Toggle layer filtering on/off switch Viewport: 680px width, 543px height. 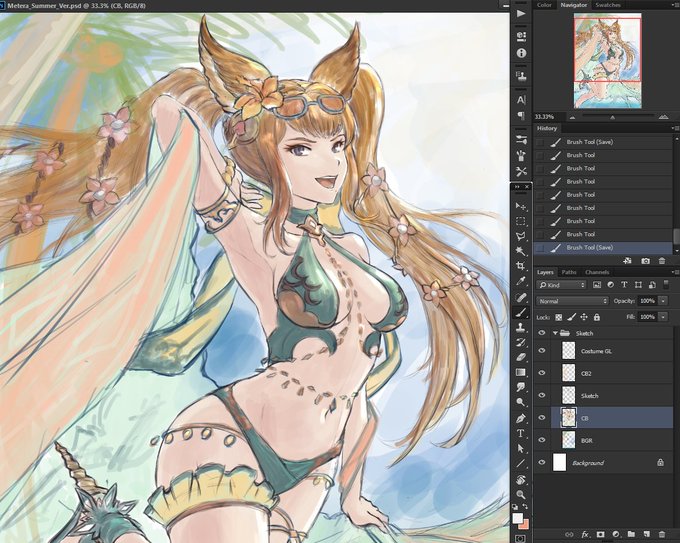tap(666, 285)
